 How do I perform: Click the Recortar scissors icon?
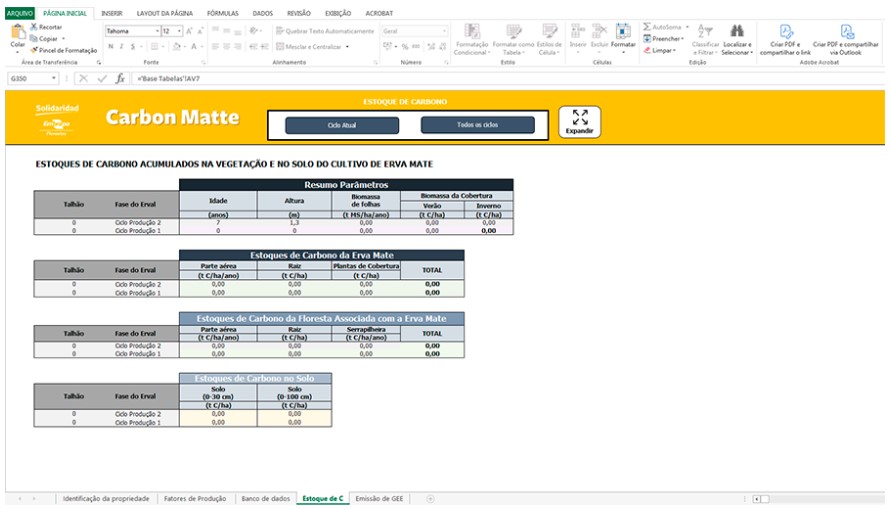pos(34,27)
